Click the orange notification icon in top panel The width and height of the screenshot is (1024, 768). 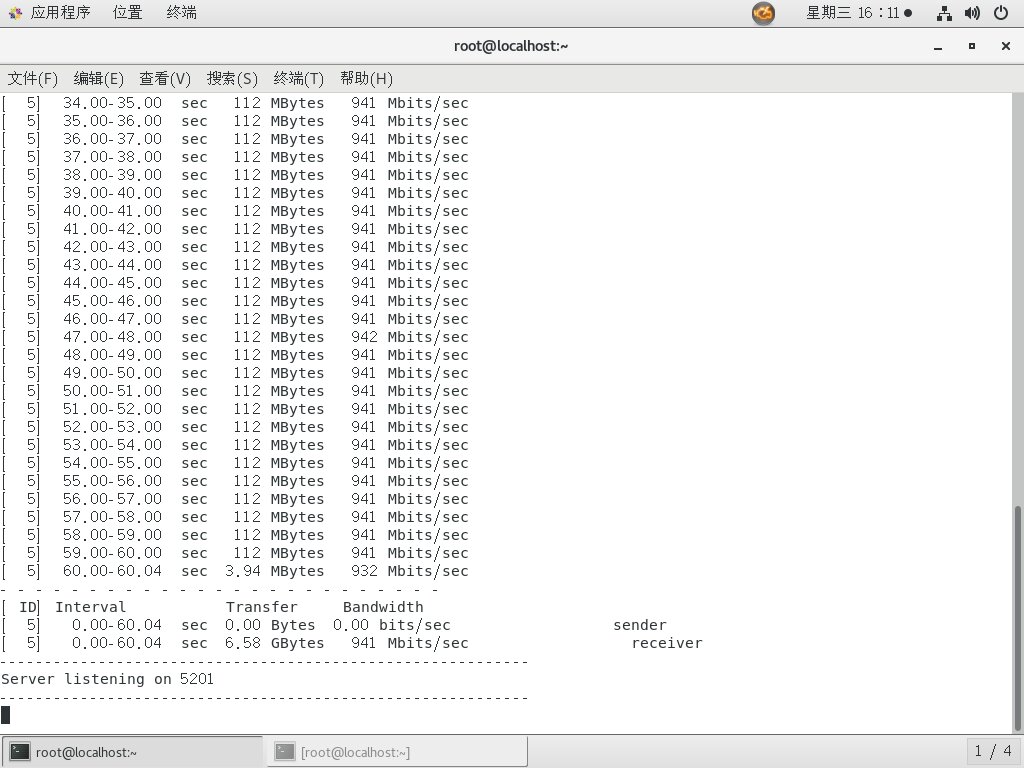coord(763,13)
